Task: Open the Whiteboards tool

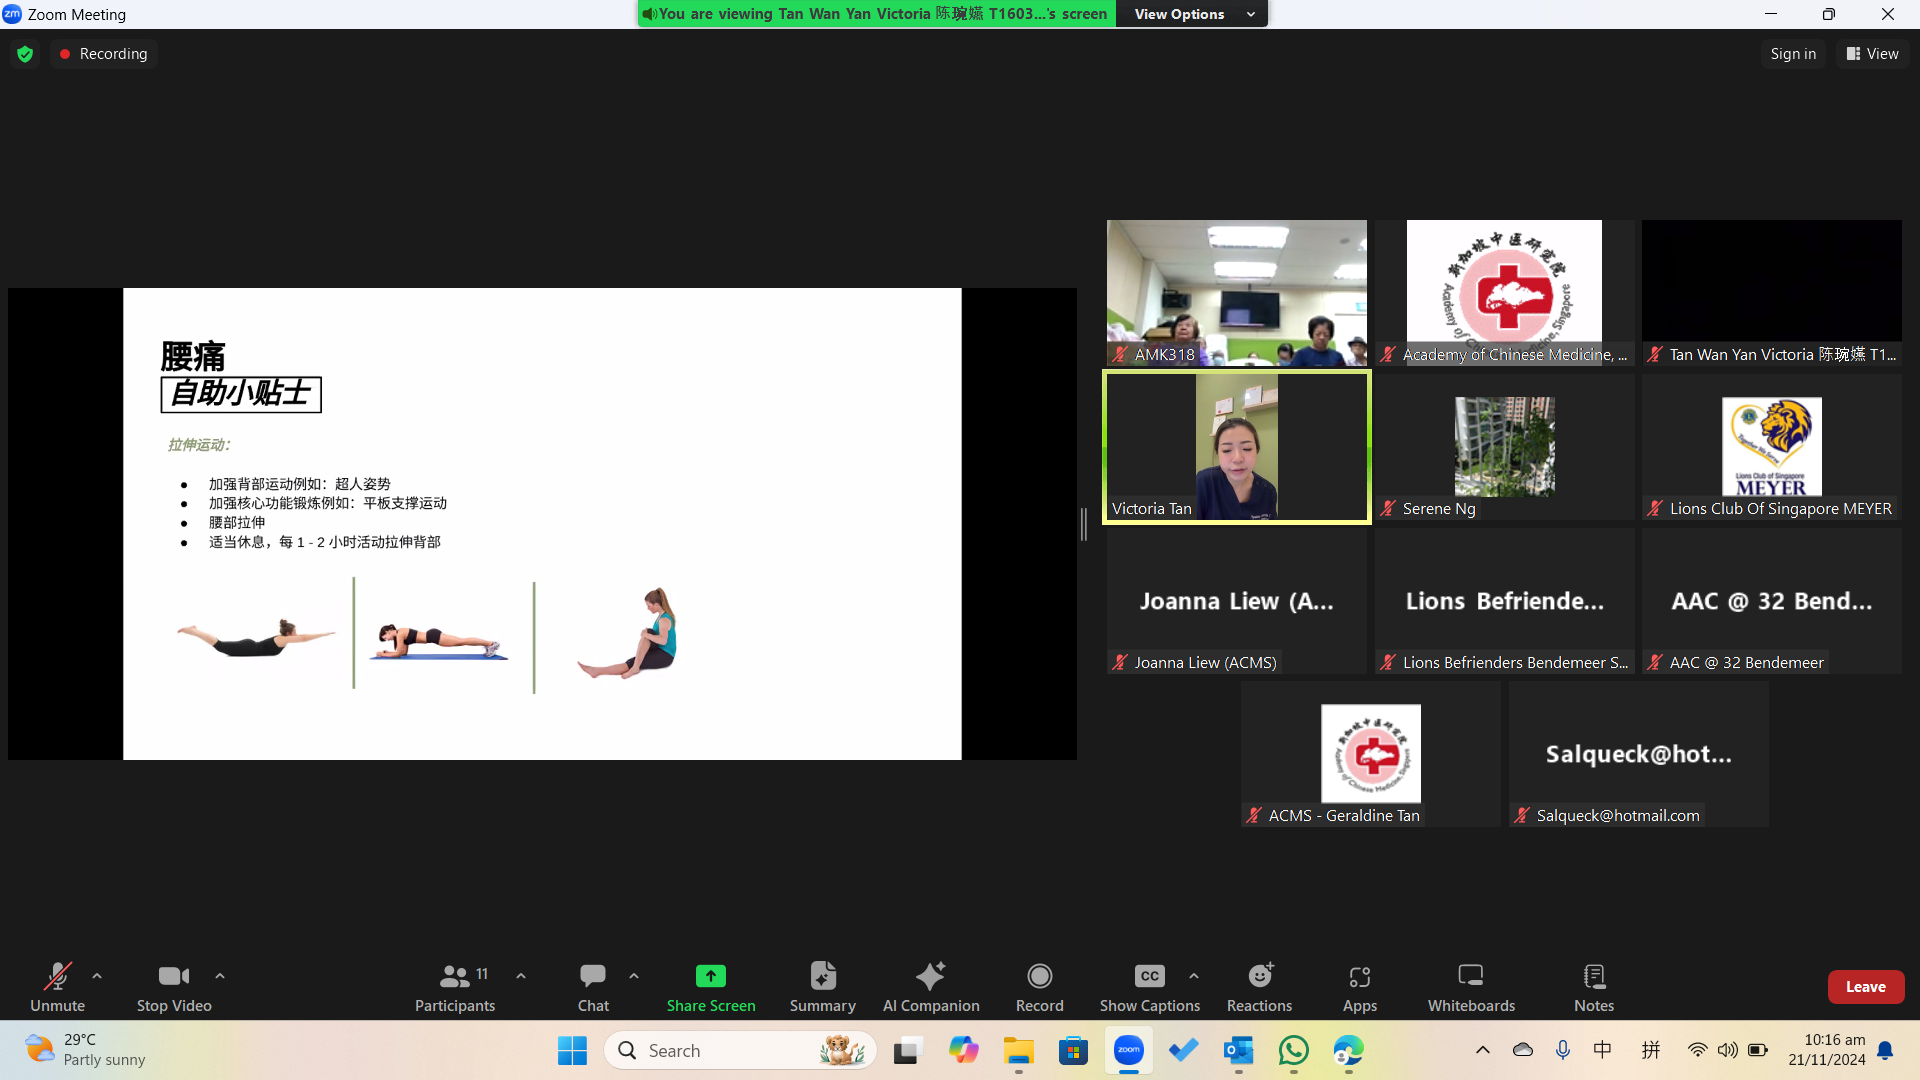Action: click(x=1470, y=976)
